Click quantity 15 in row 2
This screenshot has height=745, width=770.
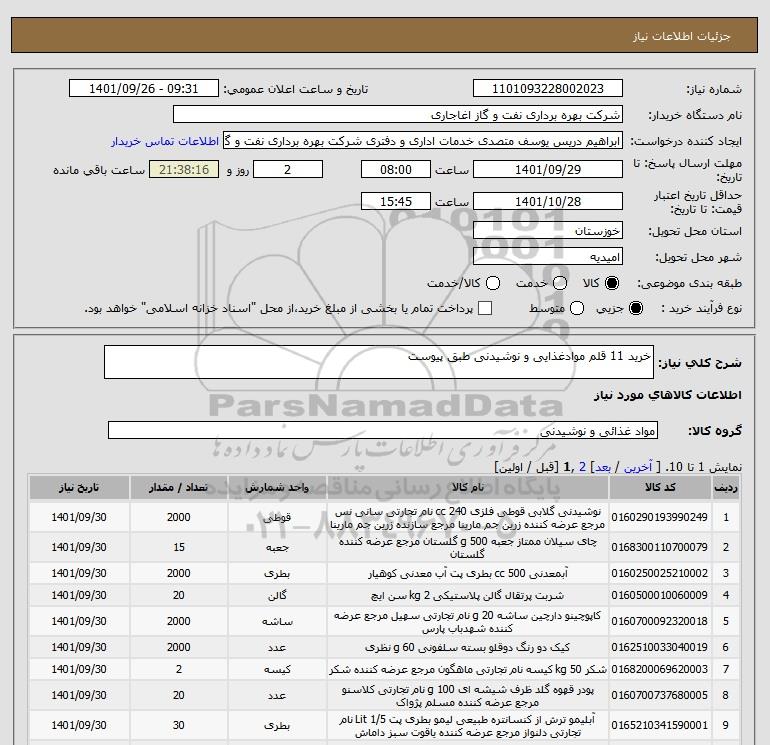pos(179,547)
